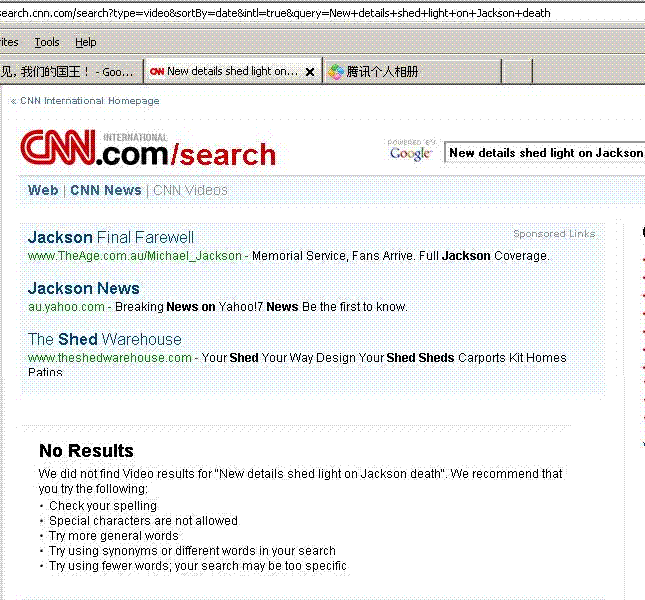
Task: Open the www.theshedwarehouse.com URL
Action: coord(110,357)
